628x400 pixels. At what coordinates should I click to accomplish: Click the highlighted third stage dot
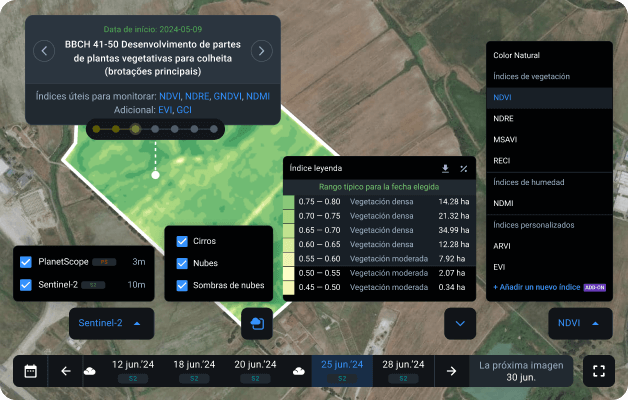[135, 129]
